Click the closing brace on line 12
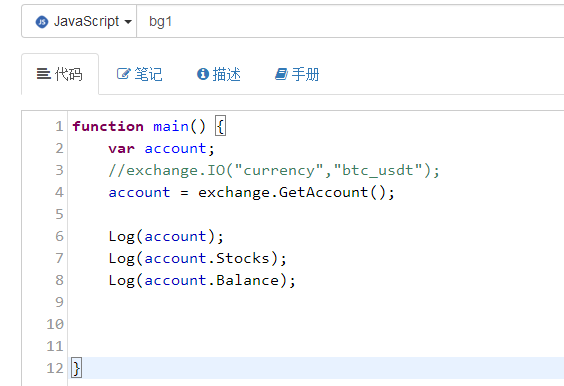 77,368
